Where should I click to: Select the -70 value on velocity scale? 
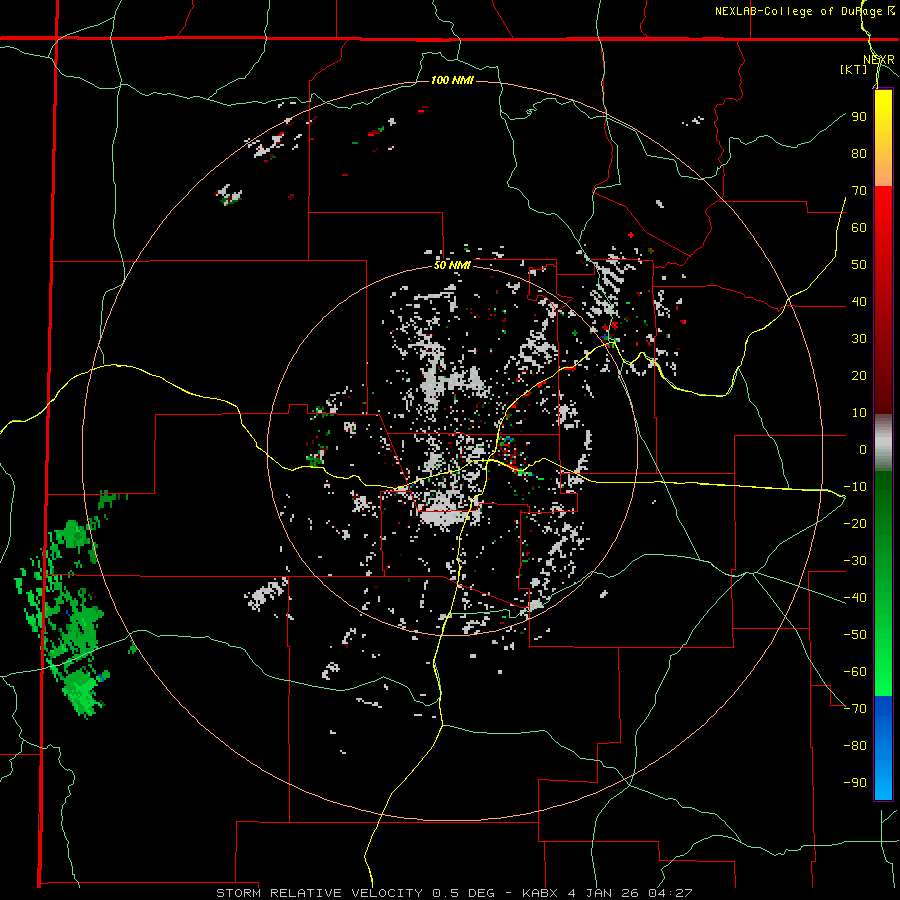point(855,708)
